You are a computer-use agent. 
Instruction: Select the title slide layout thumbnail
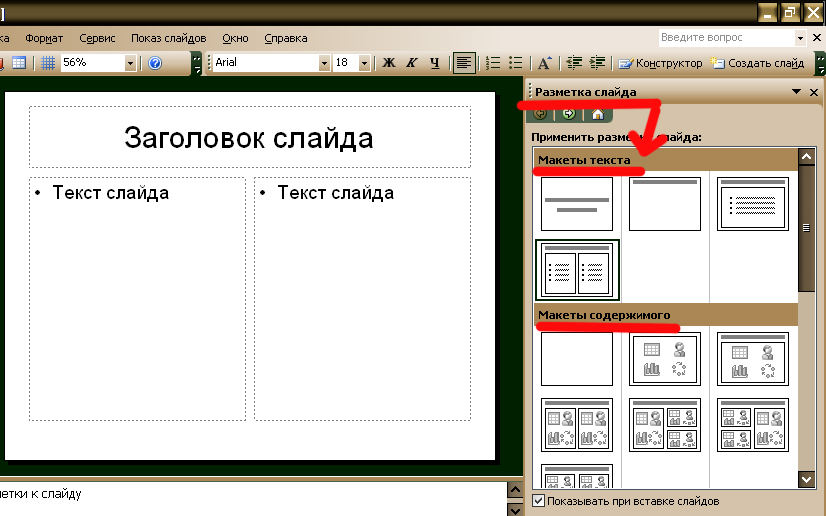click(577, 204)
